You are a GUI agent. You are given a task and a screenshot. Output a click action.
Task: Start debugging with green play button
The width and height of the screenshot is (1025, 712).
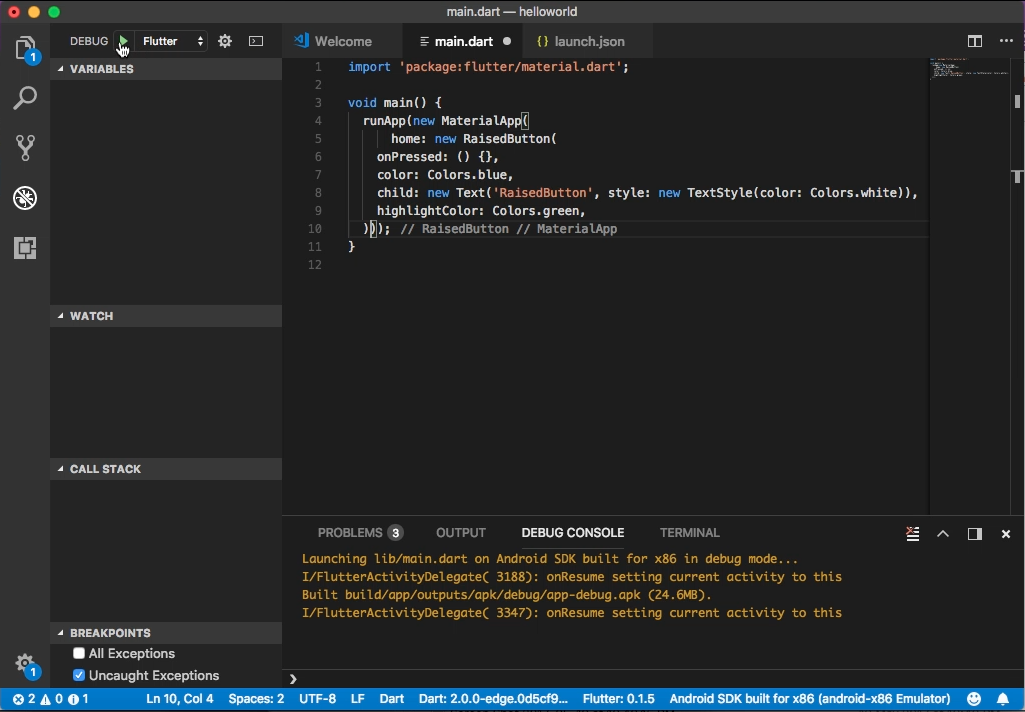[x=123, y=41]
